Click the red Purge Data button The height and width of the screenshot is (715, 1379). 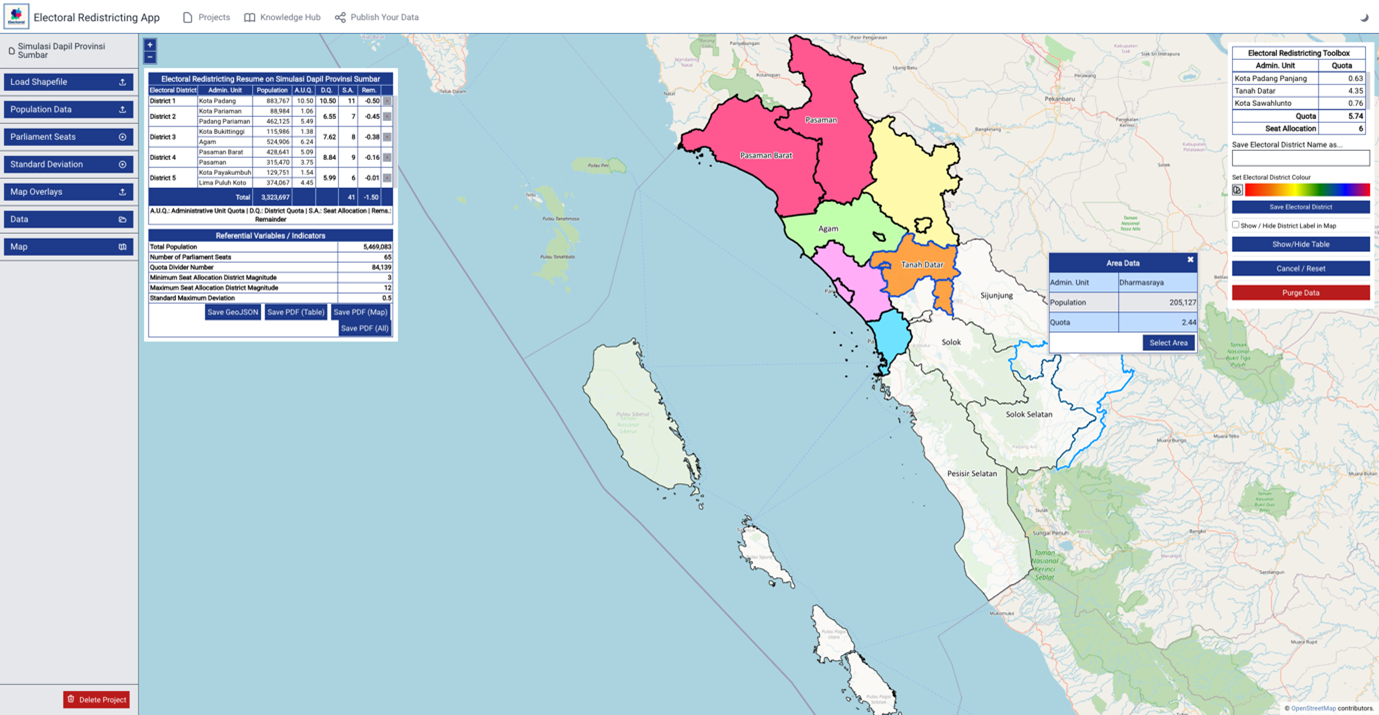click(1300, 293)
